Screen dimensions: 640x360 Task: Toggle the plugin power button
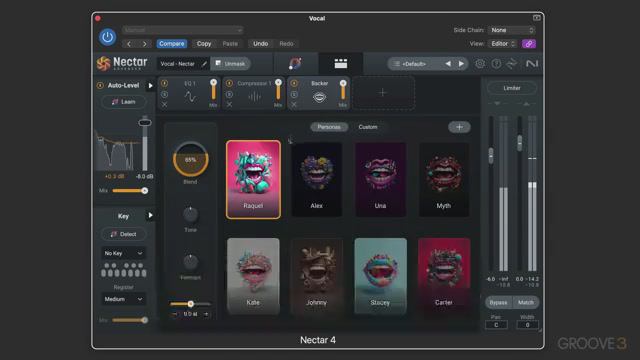(107, 37)
